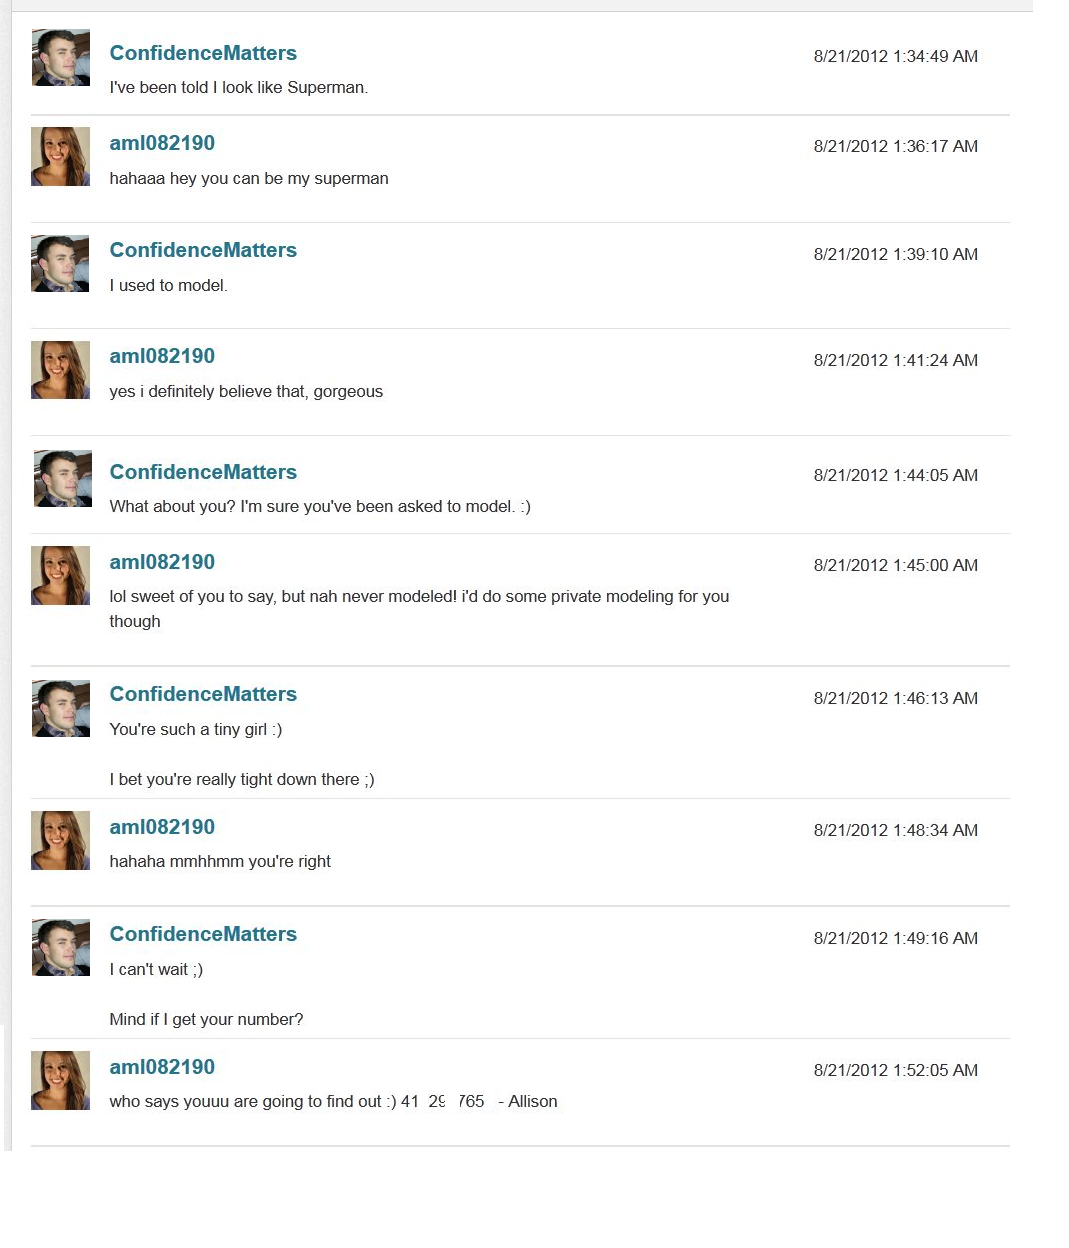Screen dimensions: 1069x1248
Task: Click aml082190 avatar beside 'you're right' reply
Action: 61,840
